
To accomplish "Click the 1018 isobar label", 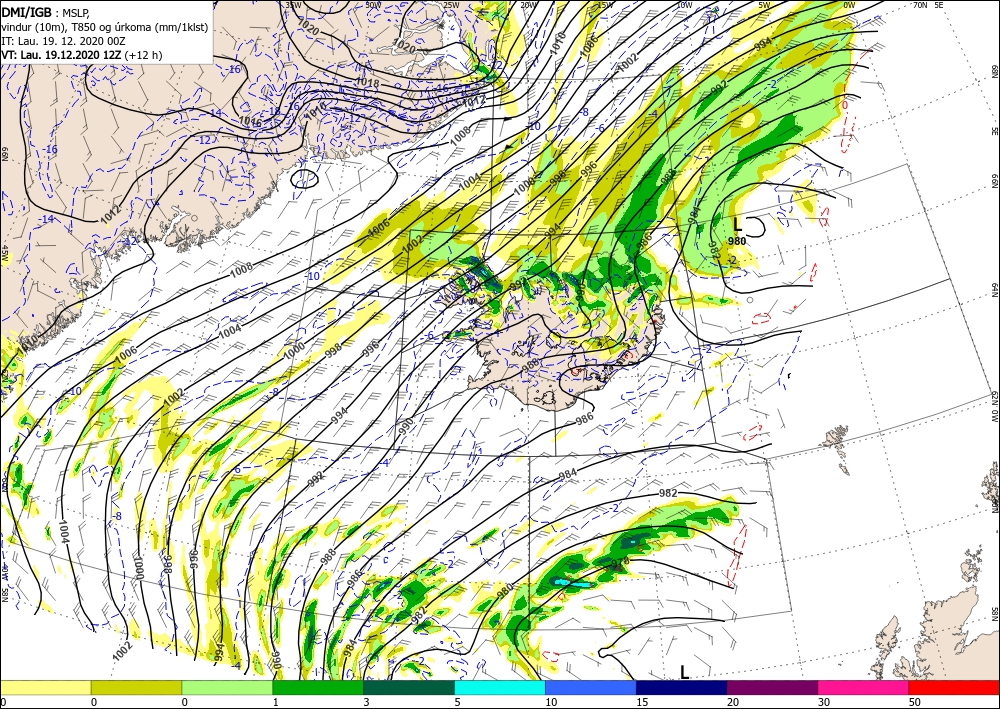I will tap(367, 83).
